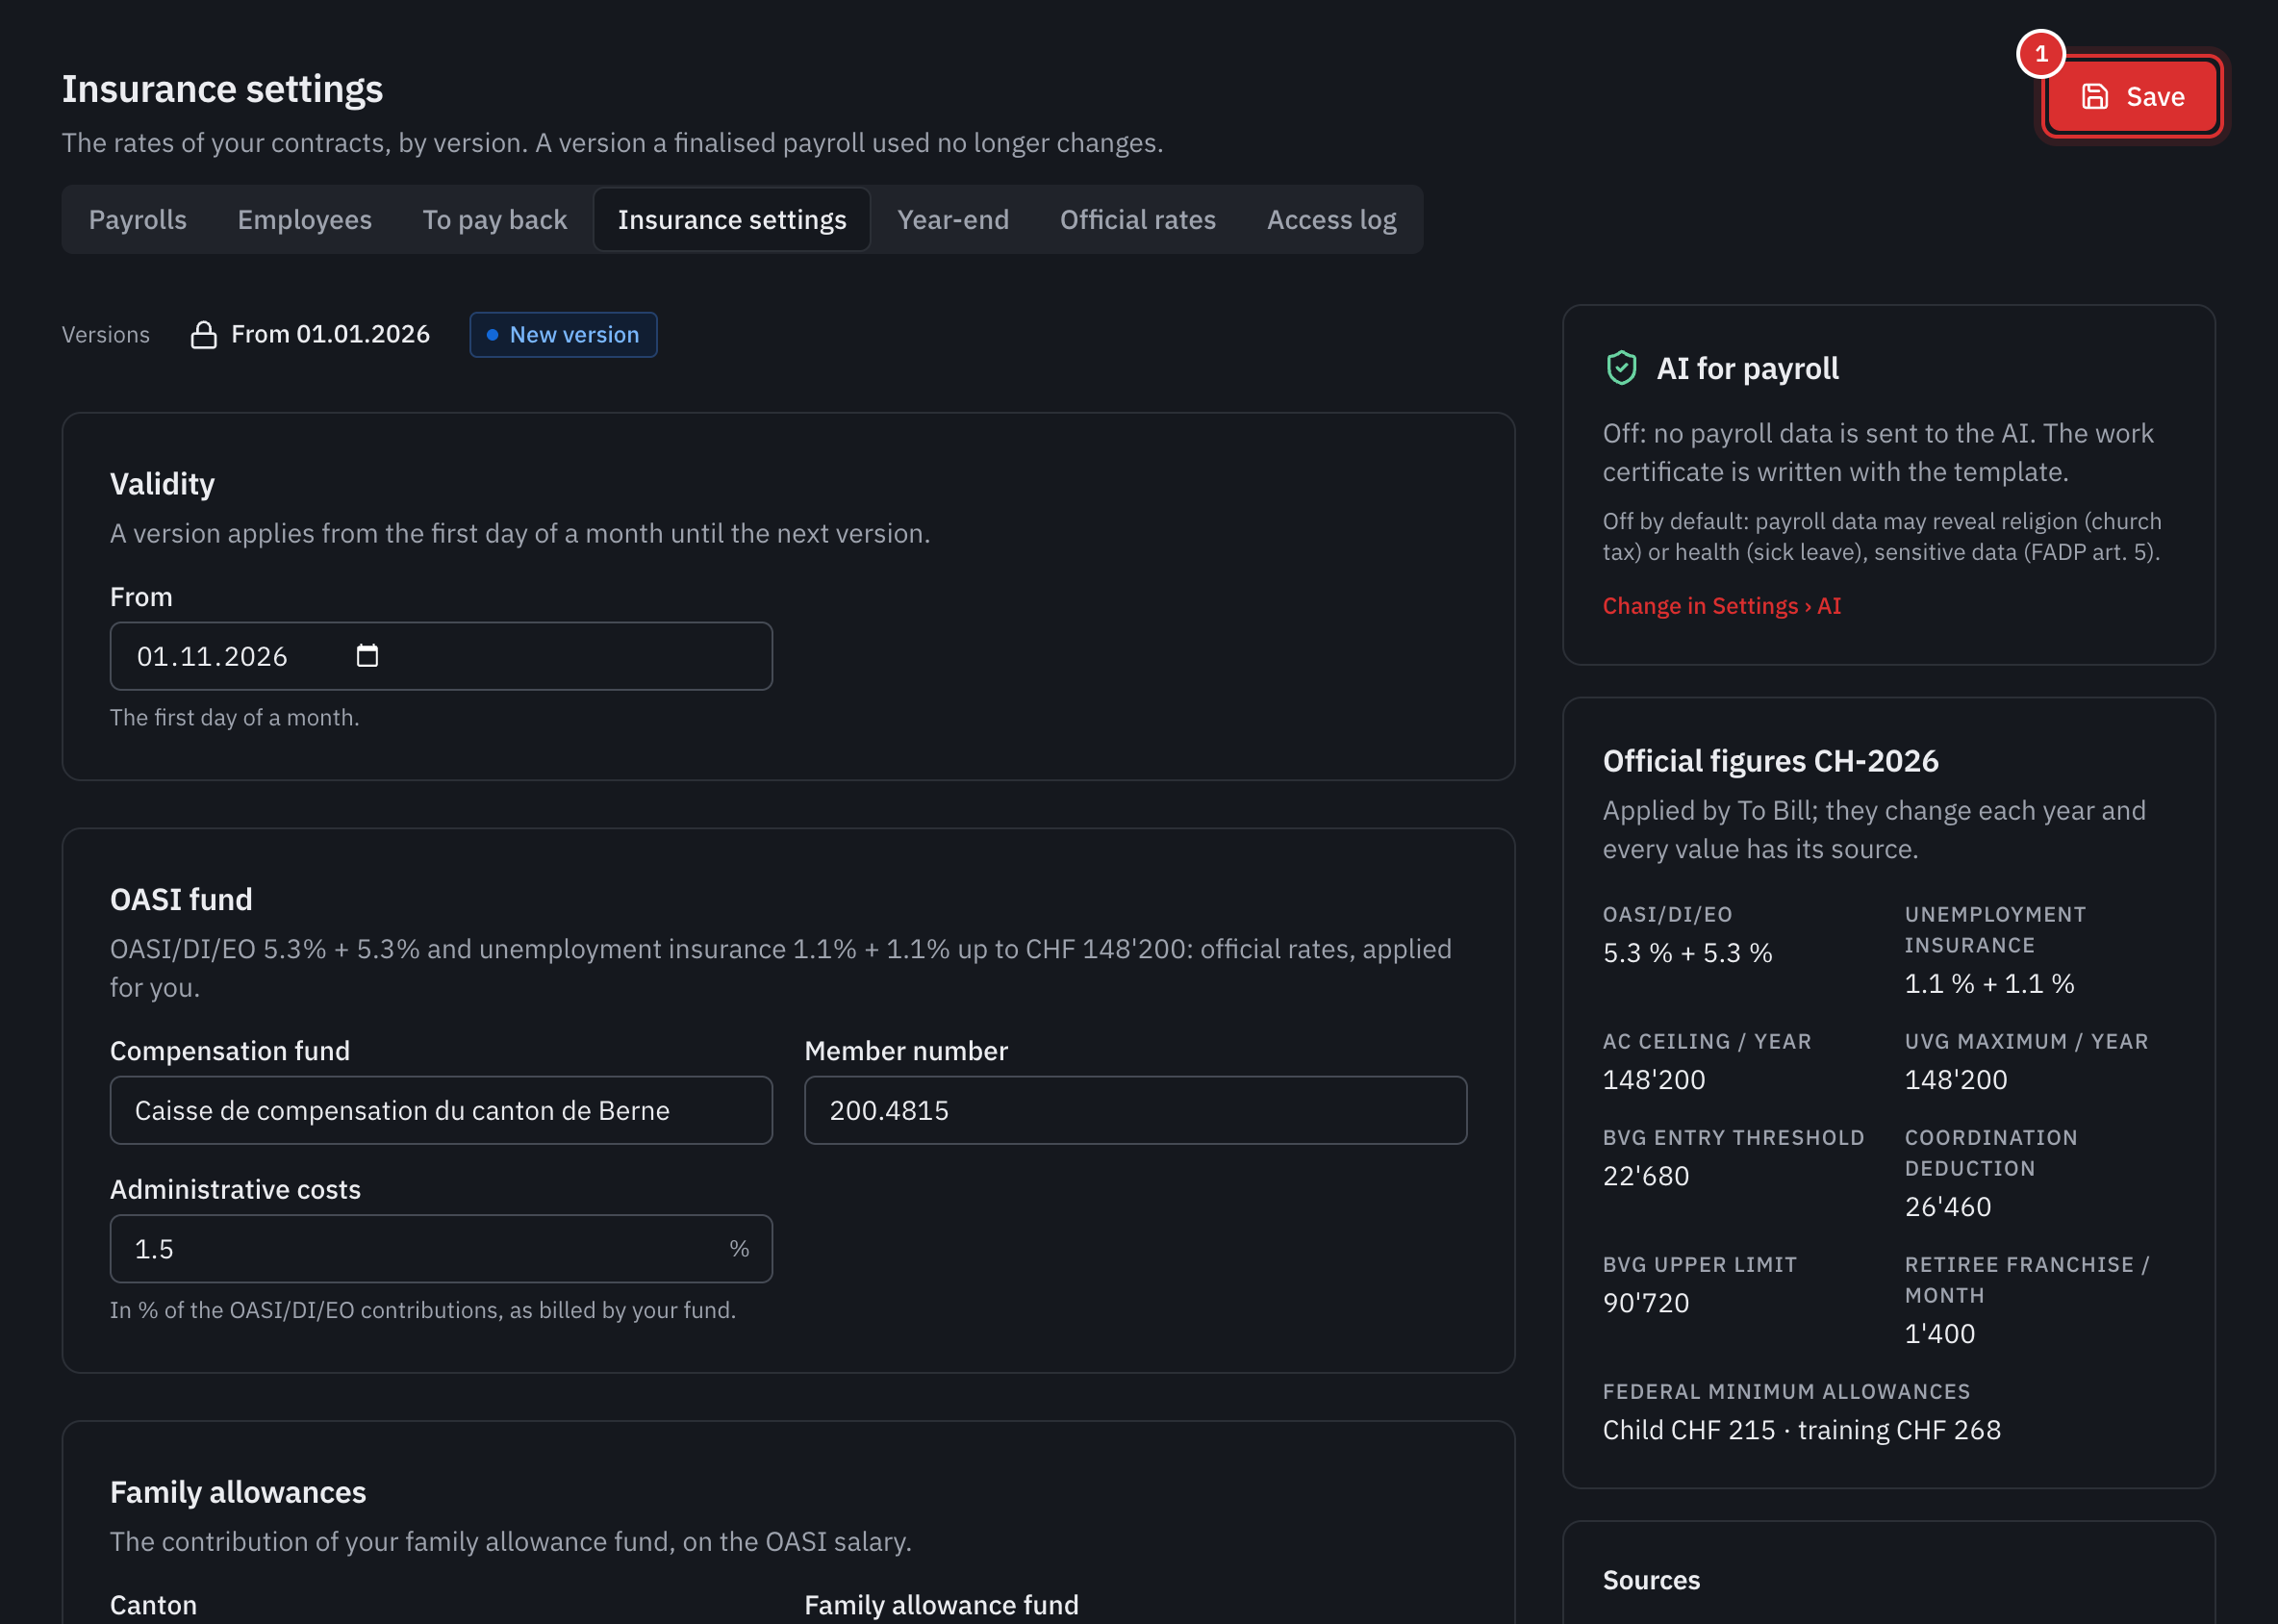2278x1624 pixels.
Task: Select the BVG entry threshold value 22'680
Action: click(1645, 1176)
